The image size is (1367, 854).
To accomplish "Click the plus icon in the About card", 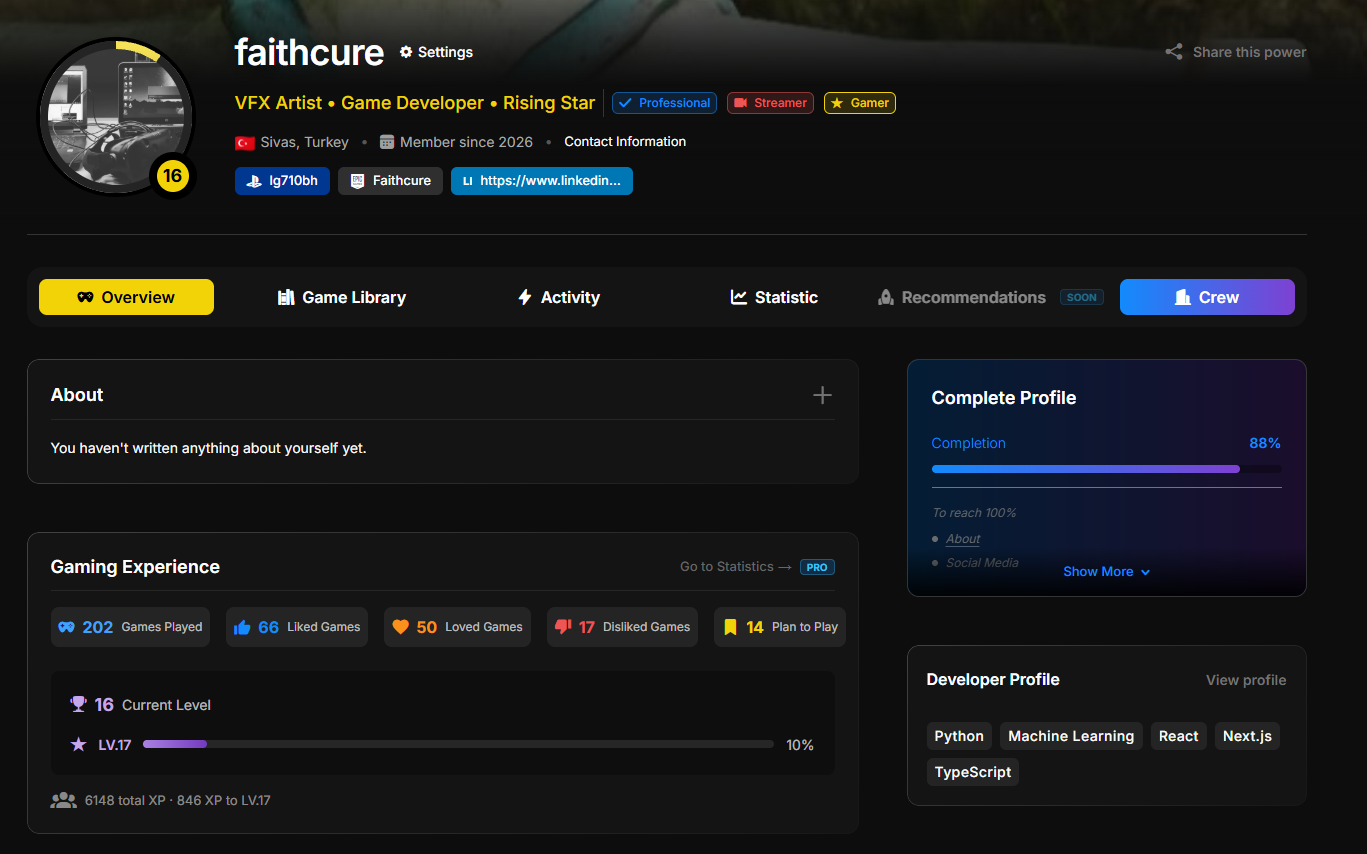I will click(x=822, y=395).
